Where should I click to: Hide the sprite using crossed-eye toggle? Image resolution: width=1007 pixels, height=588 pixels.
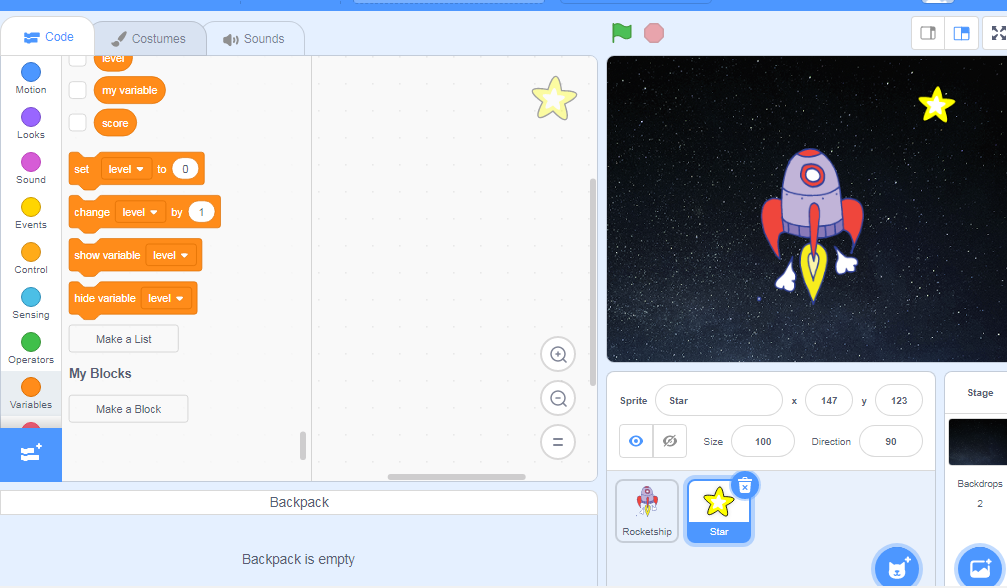(670, 441)
